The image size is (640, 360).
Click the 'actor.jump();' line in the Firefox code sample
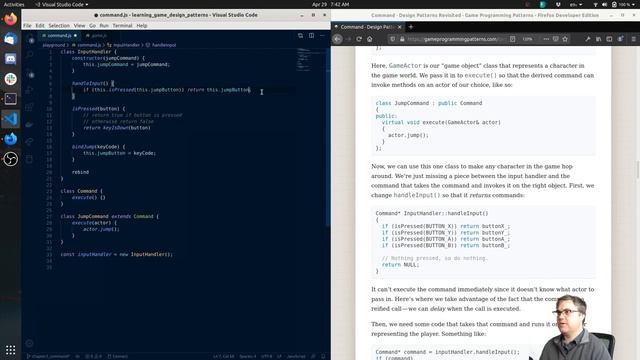(x=408, y=135)
